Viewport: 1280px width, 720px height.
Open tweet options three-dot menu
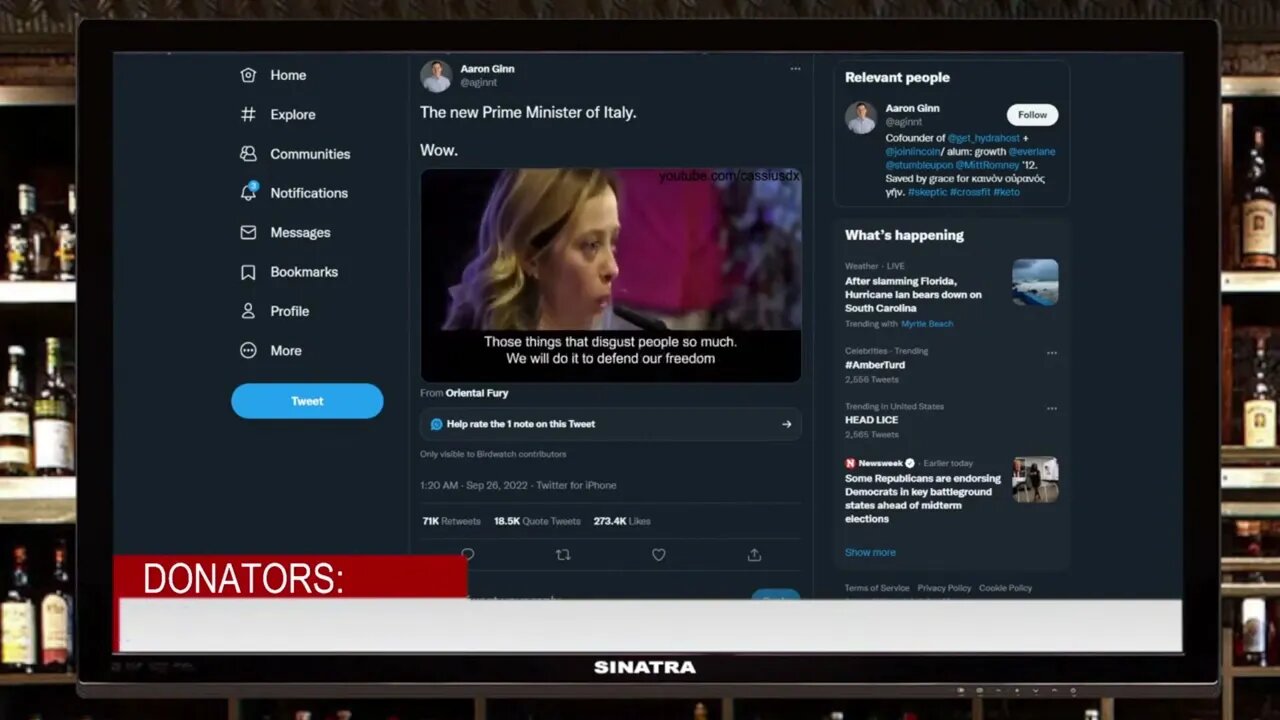click(x=795, y=69)
